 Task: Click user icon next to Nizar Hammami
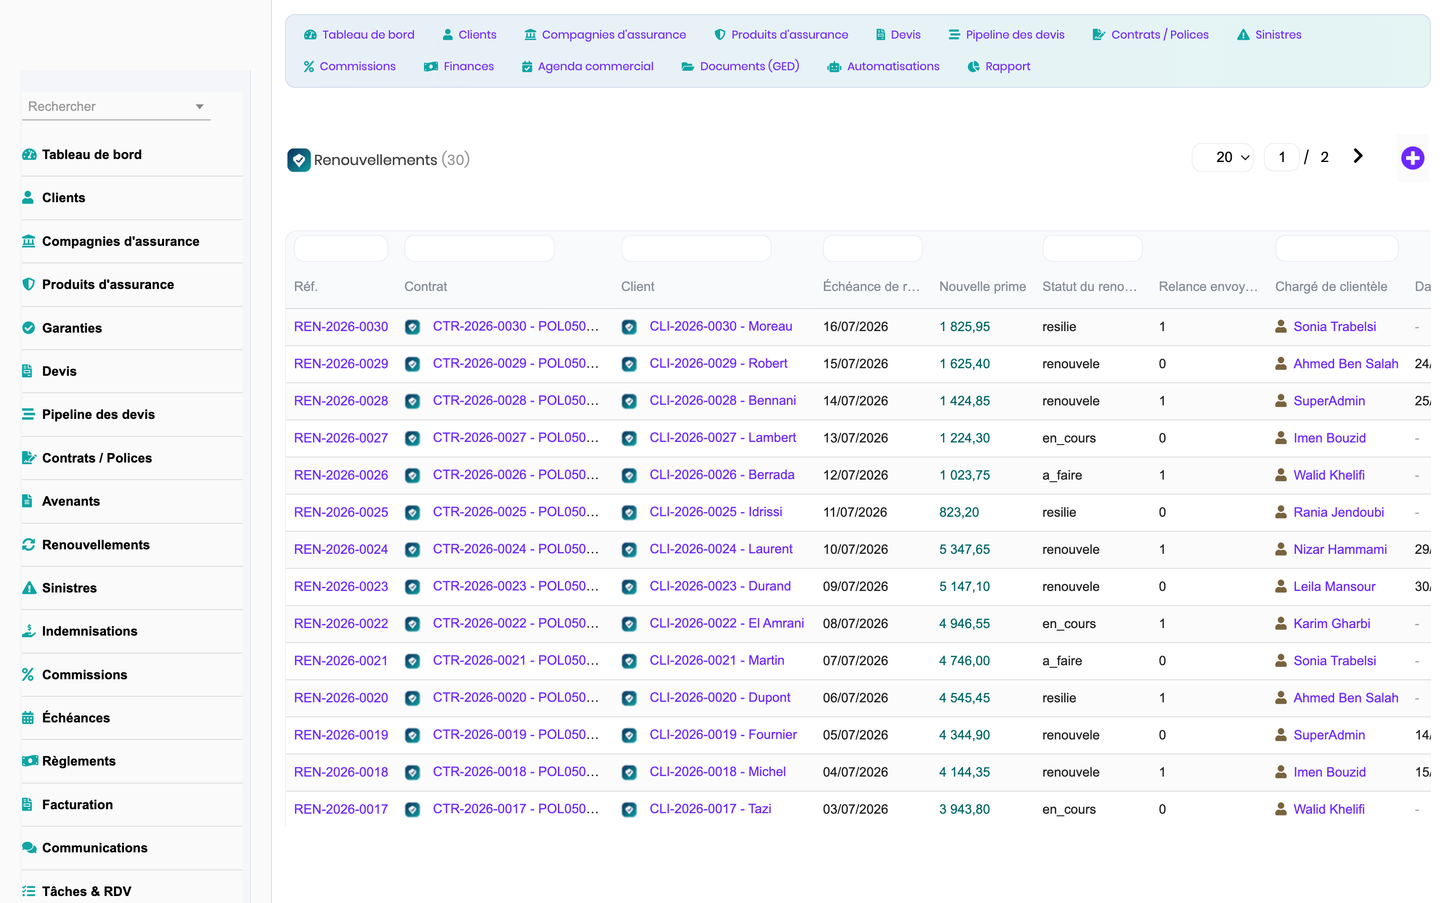pyautogui.click(x=1281, y=549)
